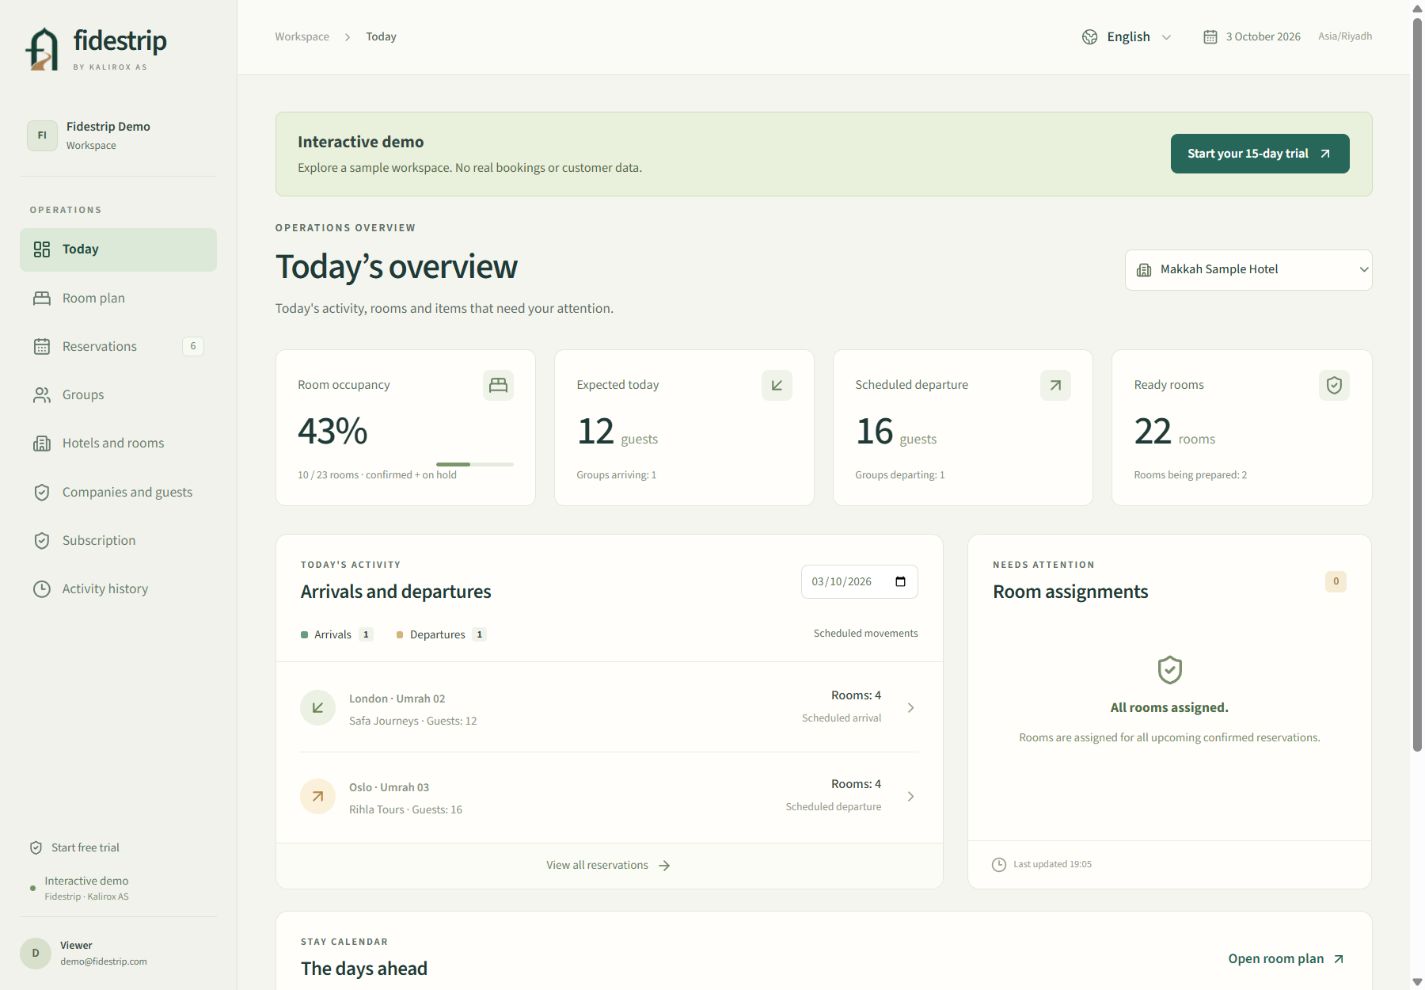Click the Last updated 19:05 clock icon
Viewport: 1425px width, 990px height.
click(999, 864)
